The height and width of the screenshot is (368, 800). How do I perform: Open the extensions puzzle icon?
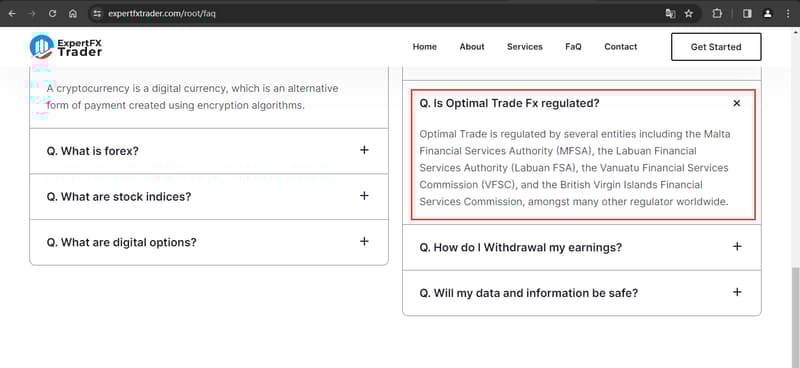(x=717, y=14)
